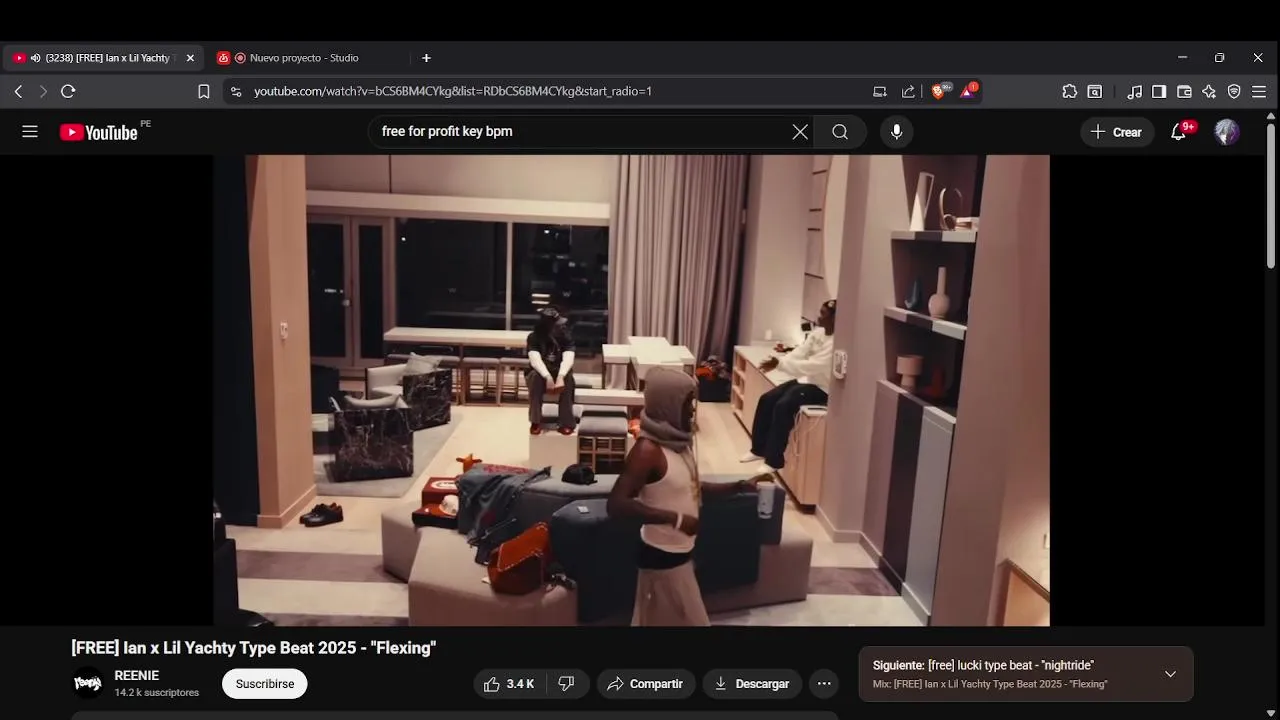Screen dimensions: 1280x720
Task: Click "14.2 k suscriptores" text
Action: click(156, 693)
